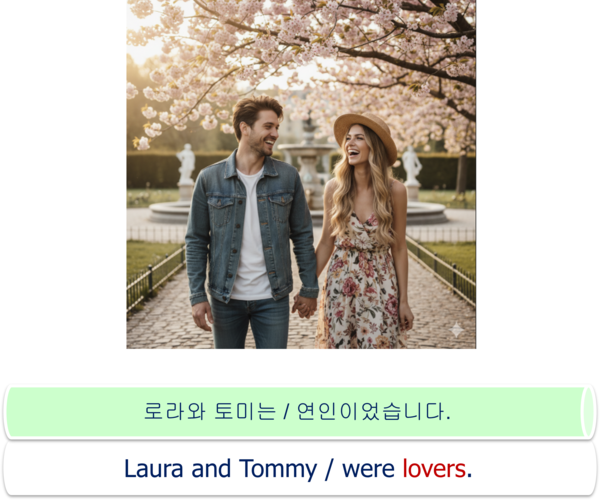Click the Korean word "토미는"
600x500 pixels.
[245, 411]
